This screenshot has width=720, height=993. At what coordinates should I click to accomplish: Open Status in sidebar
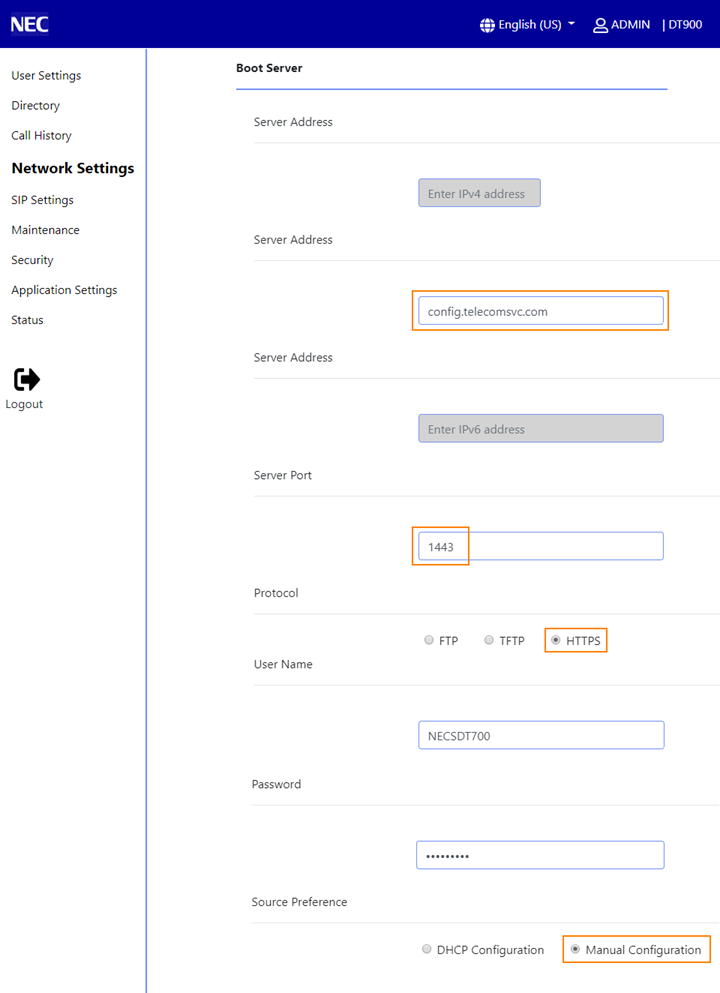coord(27,320)
